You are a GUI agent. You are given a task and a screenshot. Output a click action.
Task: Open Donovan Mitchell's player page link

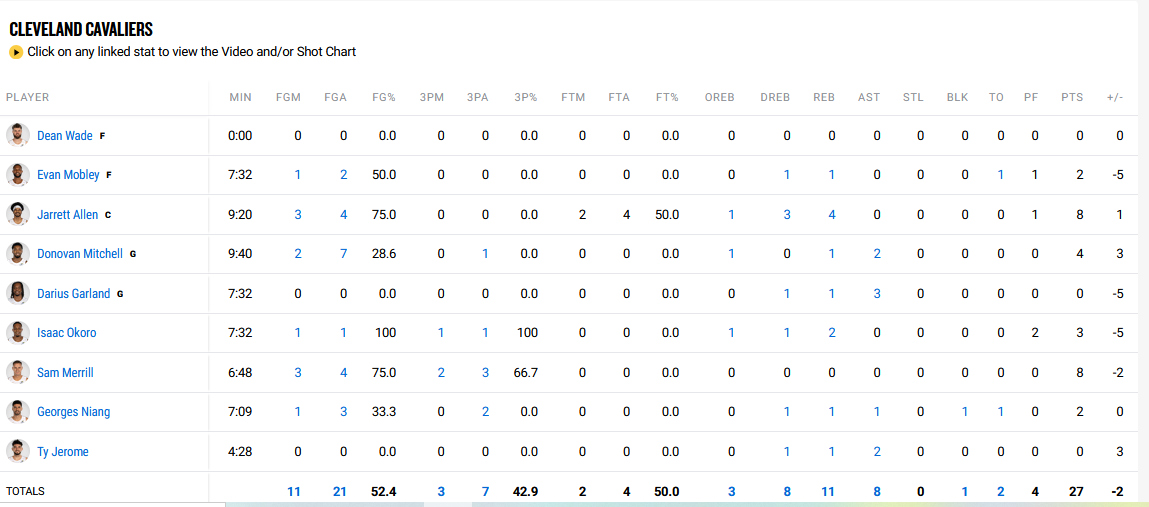pyautogui.click(x=80, y=254)
